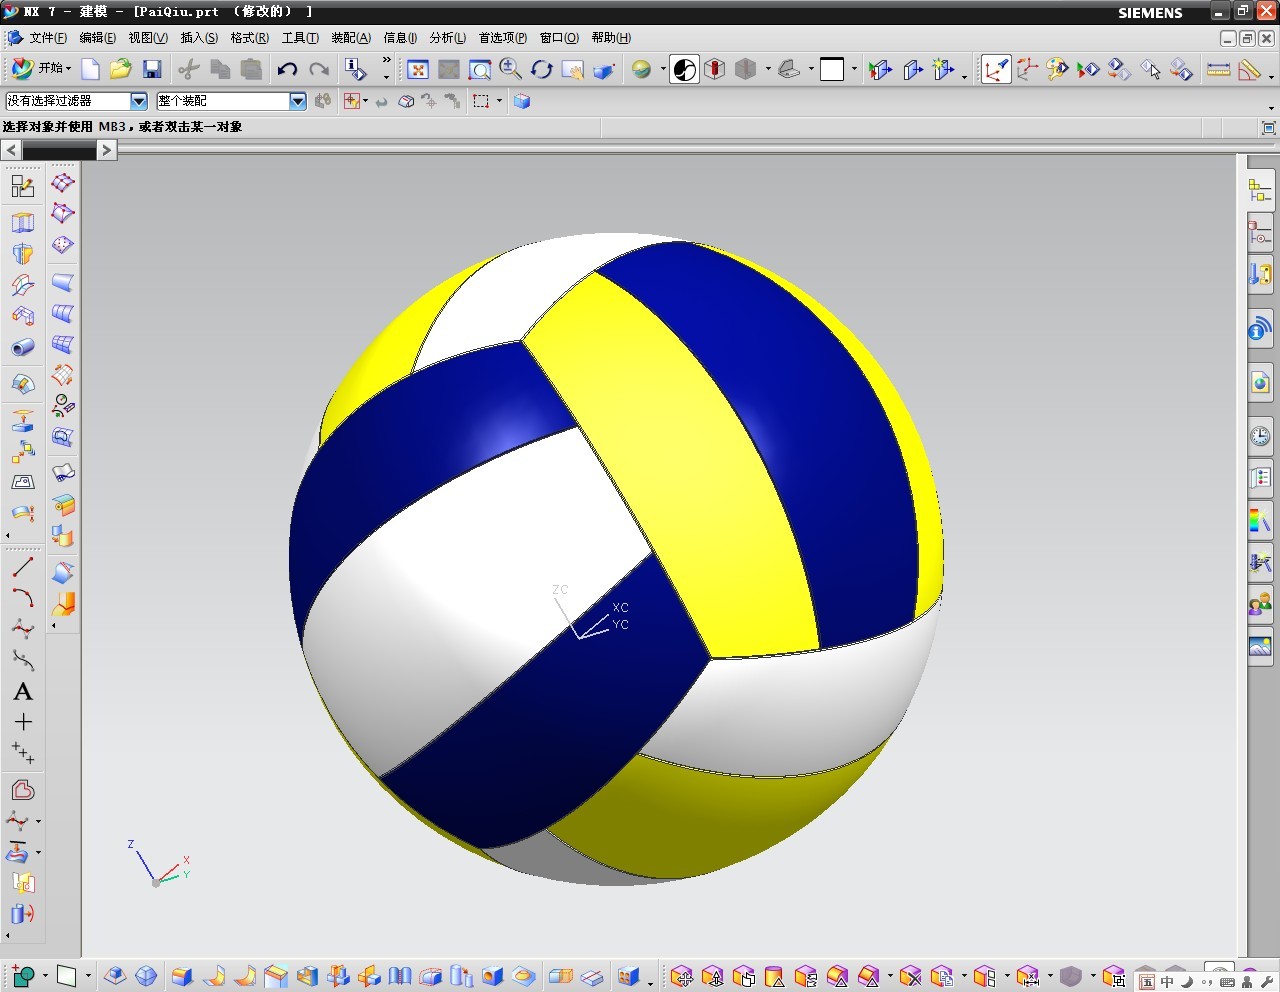
Task: Open the 插入(S) Insert menu
Action: click(199, 38)
